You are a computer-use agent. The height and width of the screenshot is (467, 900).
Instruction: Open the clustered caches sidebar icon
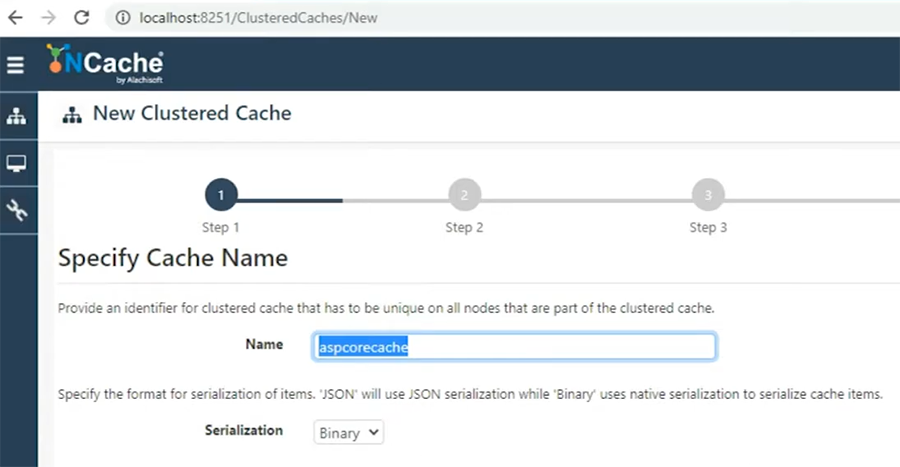[16, 116]
